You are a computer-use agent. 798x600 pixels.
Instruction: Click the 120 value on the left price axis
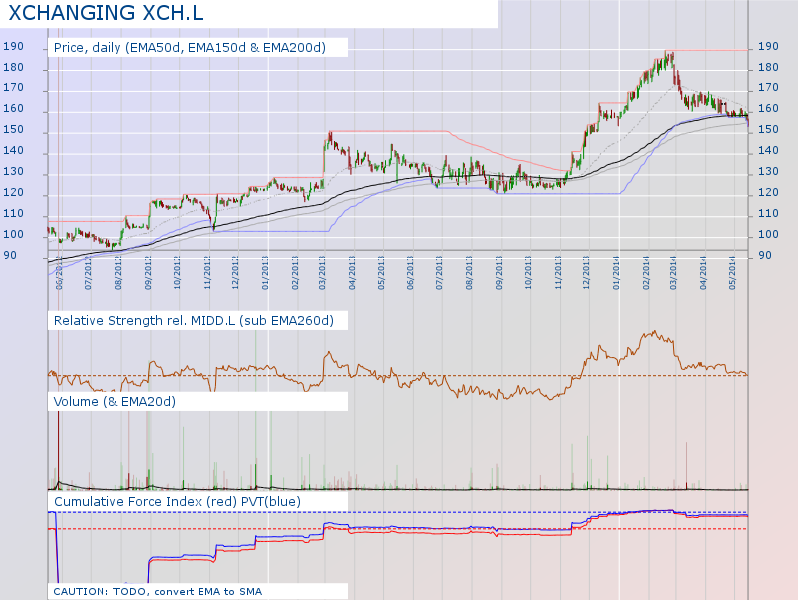(x=14, y=192)
